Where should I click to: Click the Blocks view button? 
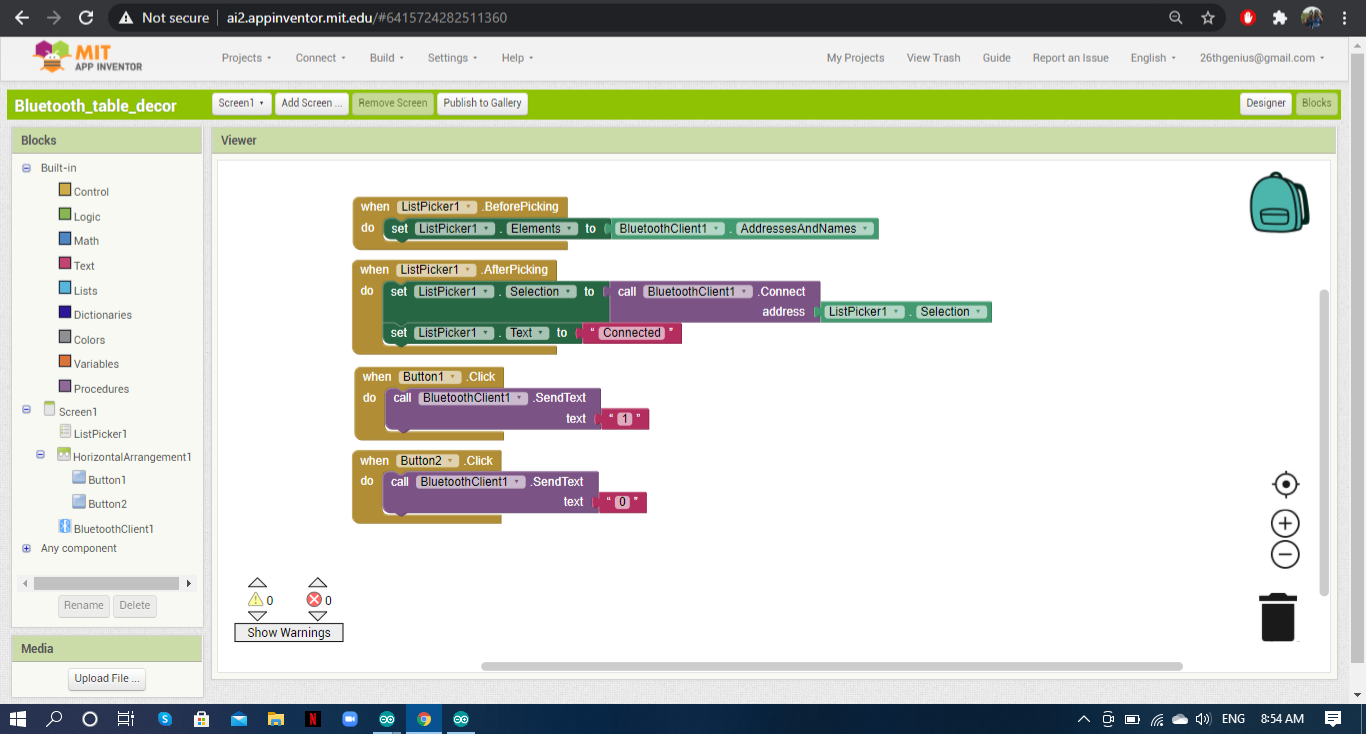[x=1316, y=103]
